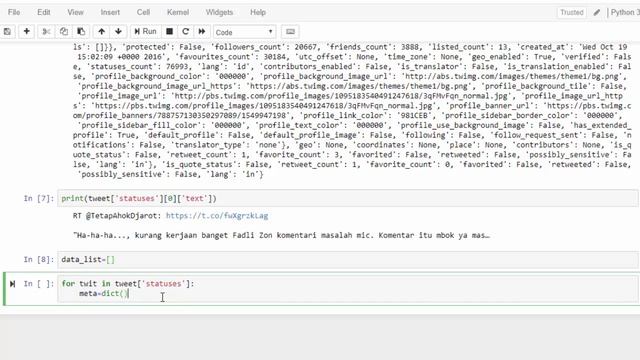Cut selected cells with the scissors icon
This screenshot has width=640, height=360.
[46, 31]
